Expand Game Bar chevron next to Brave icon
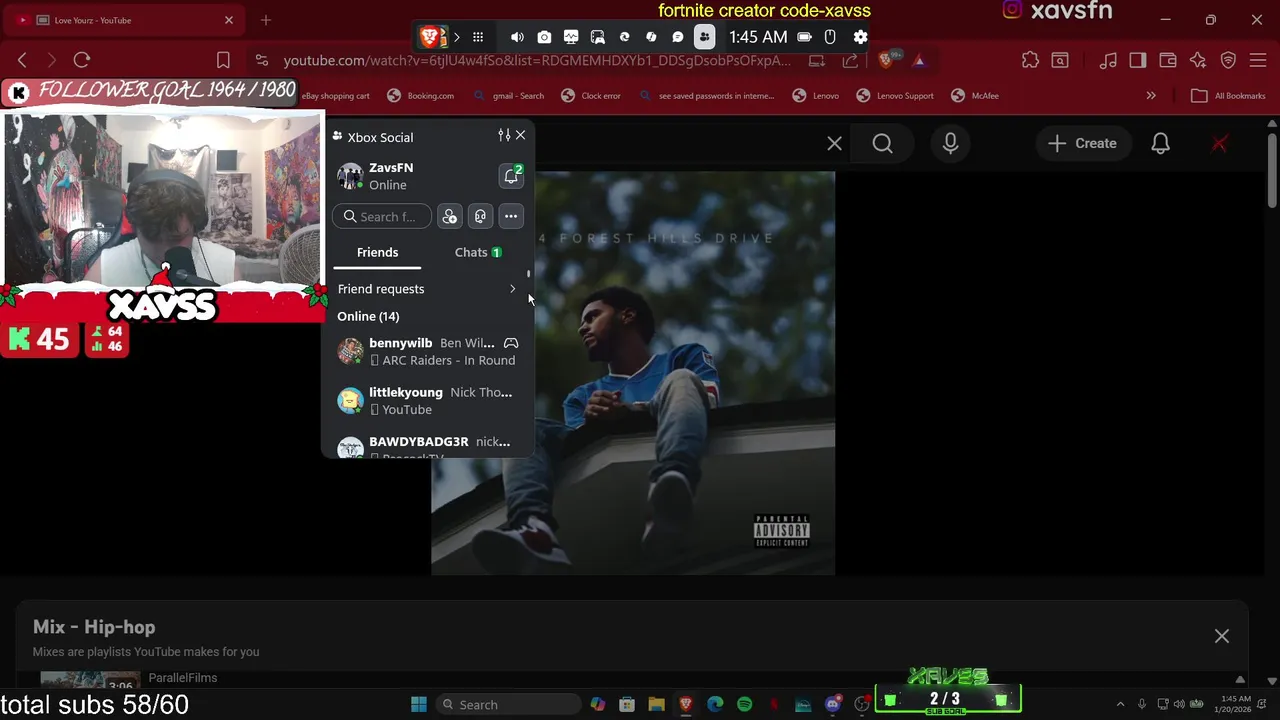1280x720 pixels. [x=456, y=37]
